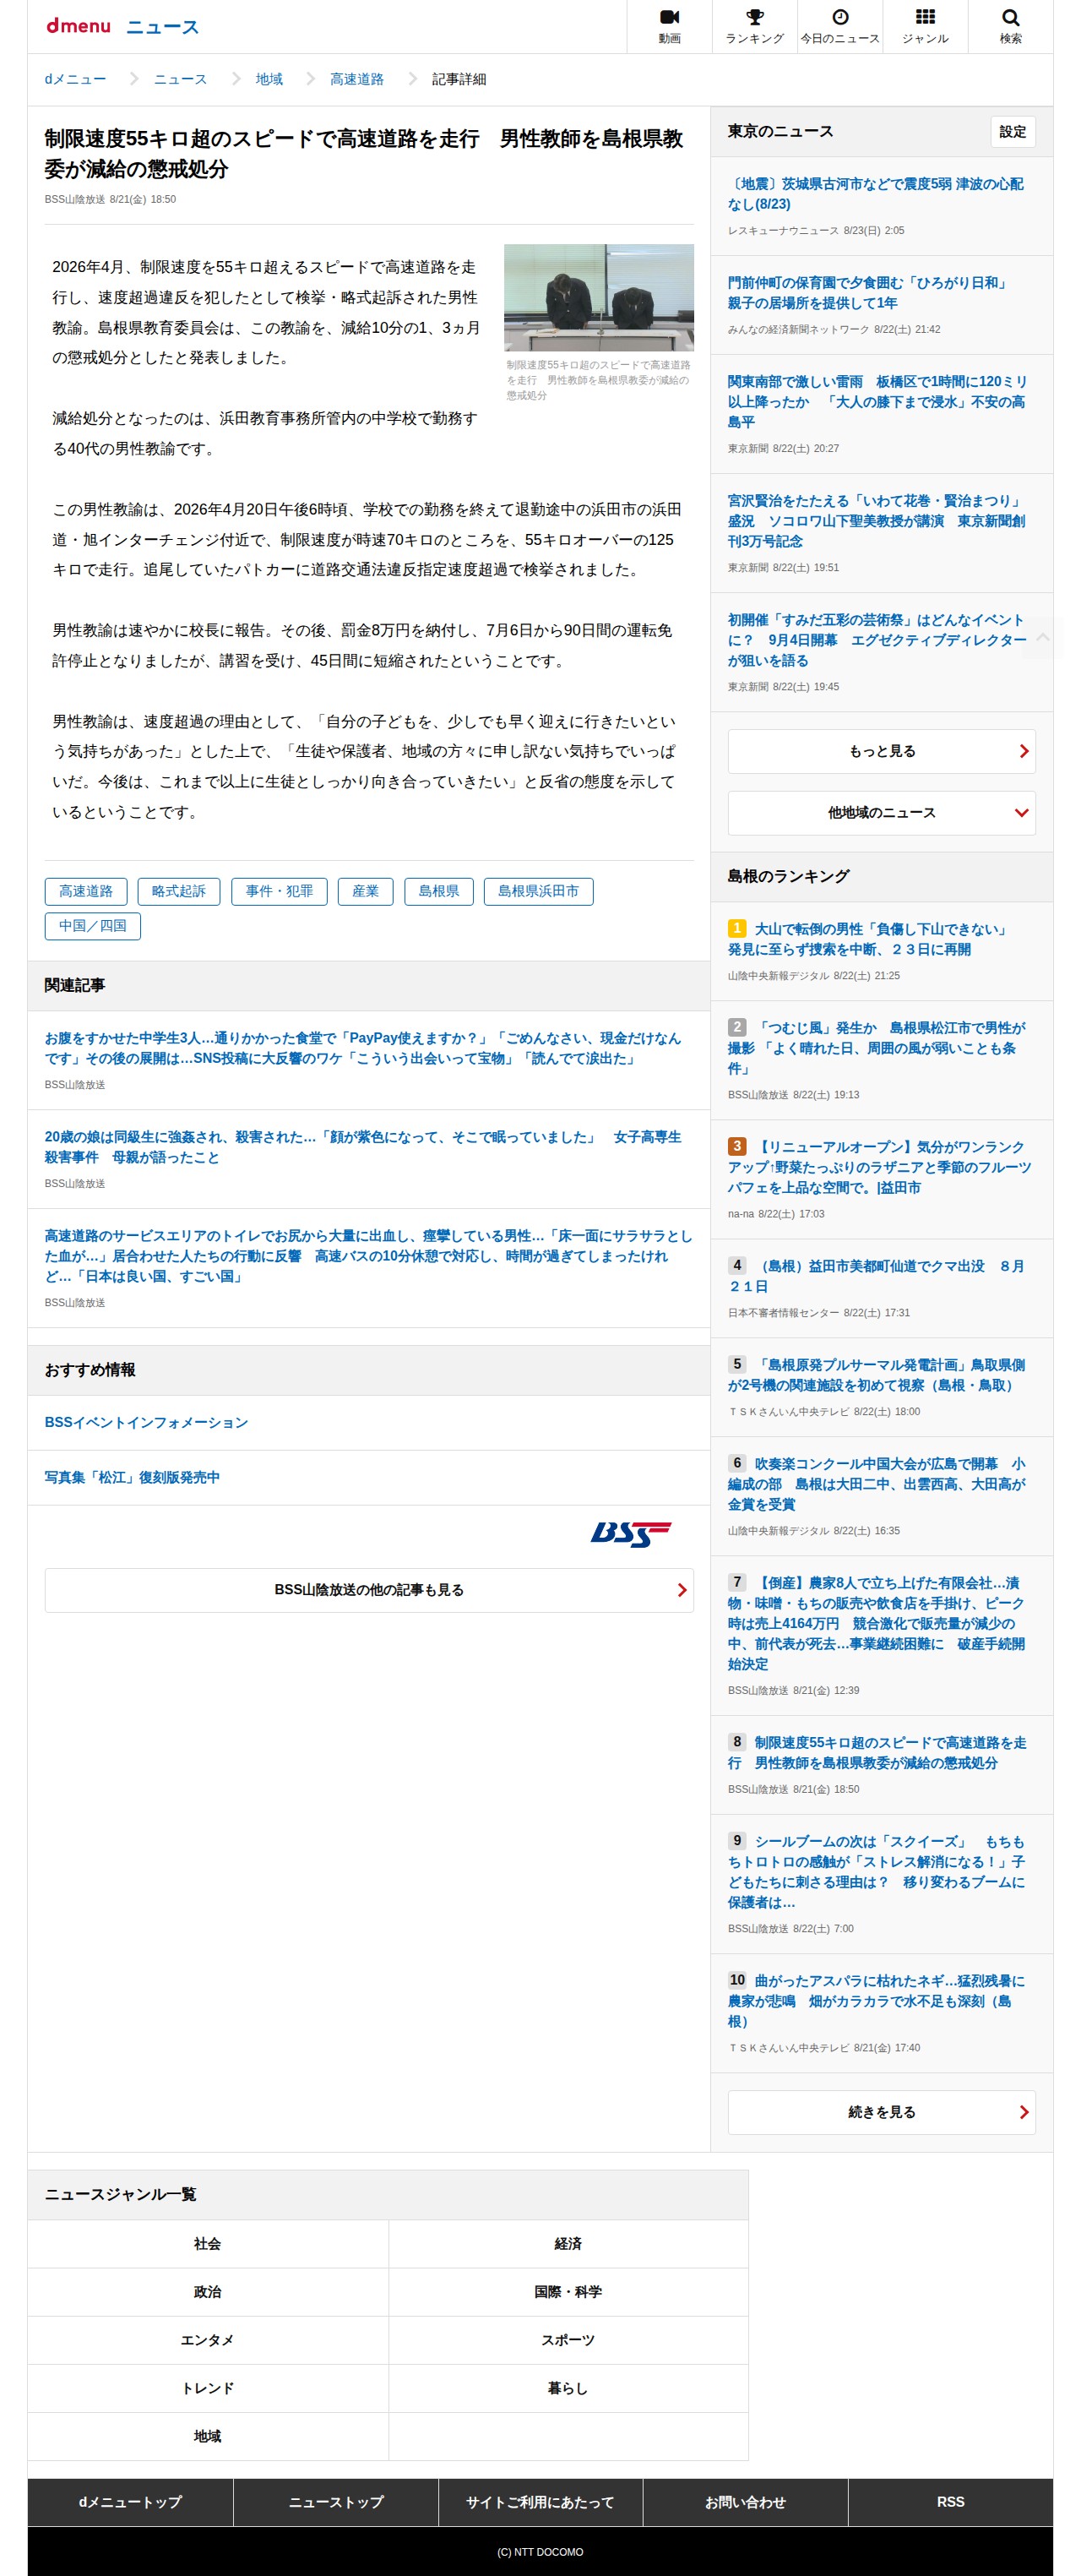Click the 検索 magnifier icon
The image size is (1081, 2576).
click(x=1010, y=18)
